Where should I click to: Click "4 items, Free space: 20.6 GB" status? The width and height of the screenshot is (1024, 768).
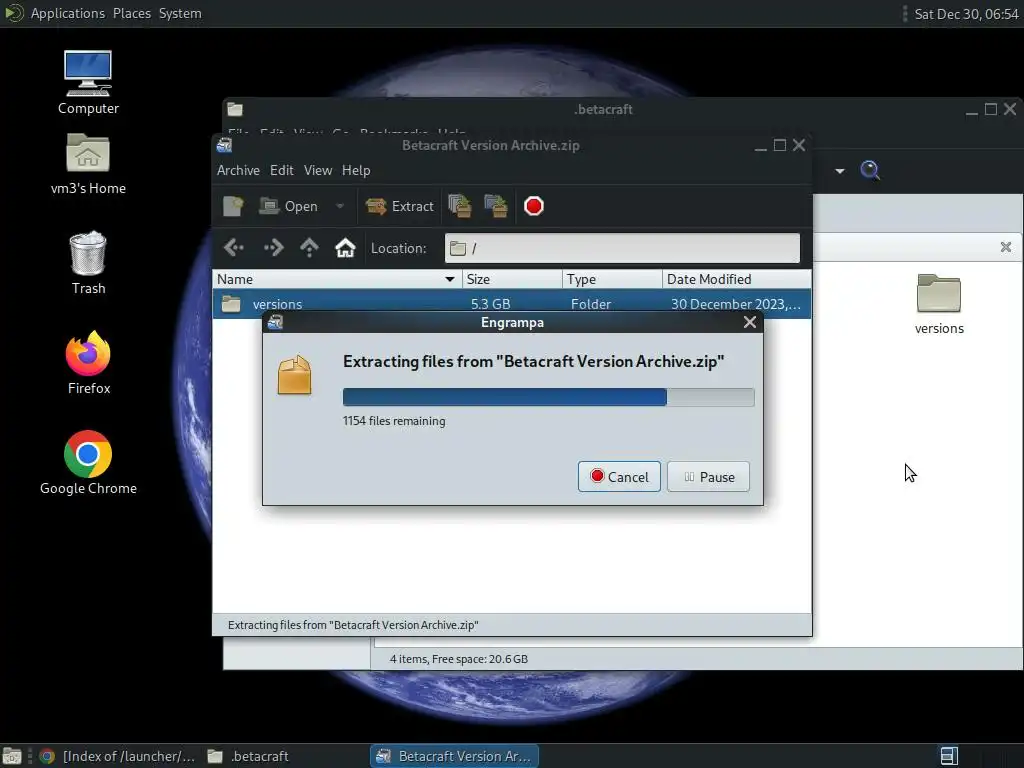click(459, 659)
